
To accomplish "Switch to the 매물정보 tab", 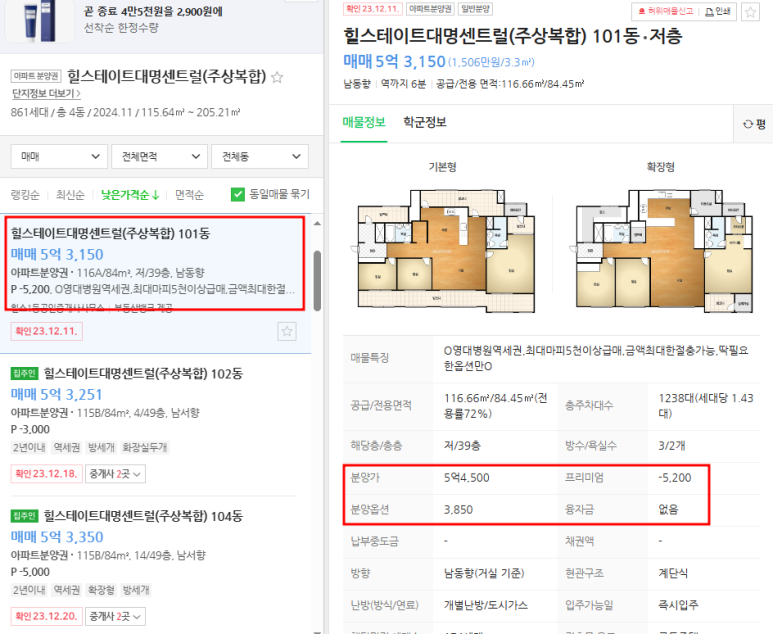I will (x=364, y=122).
